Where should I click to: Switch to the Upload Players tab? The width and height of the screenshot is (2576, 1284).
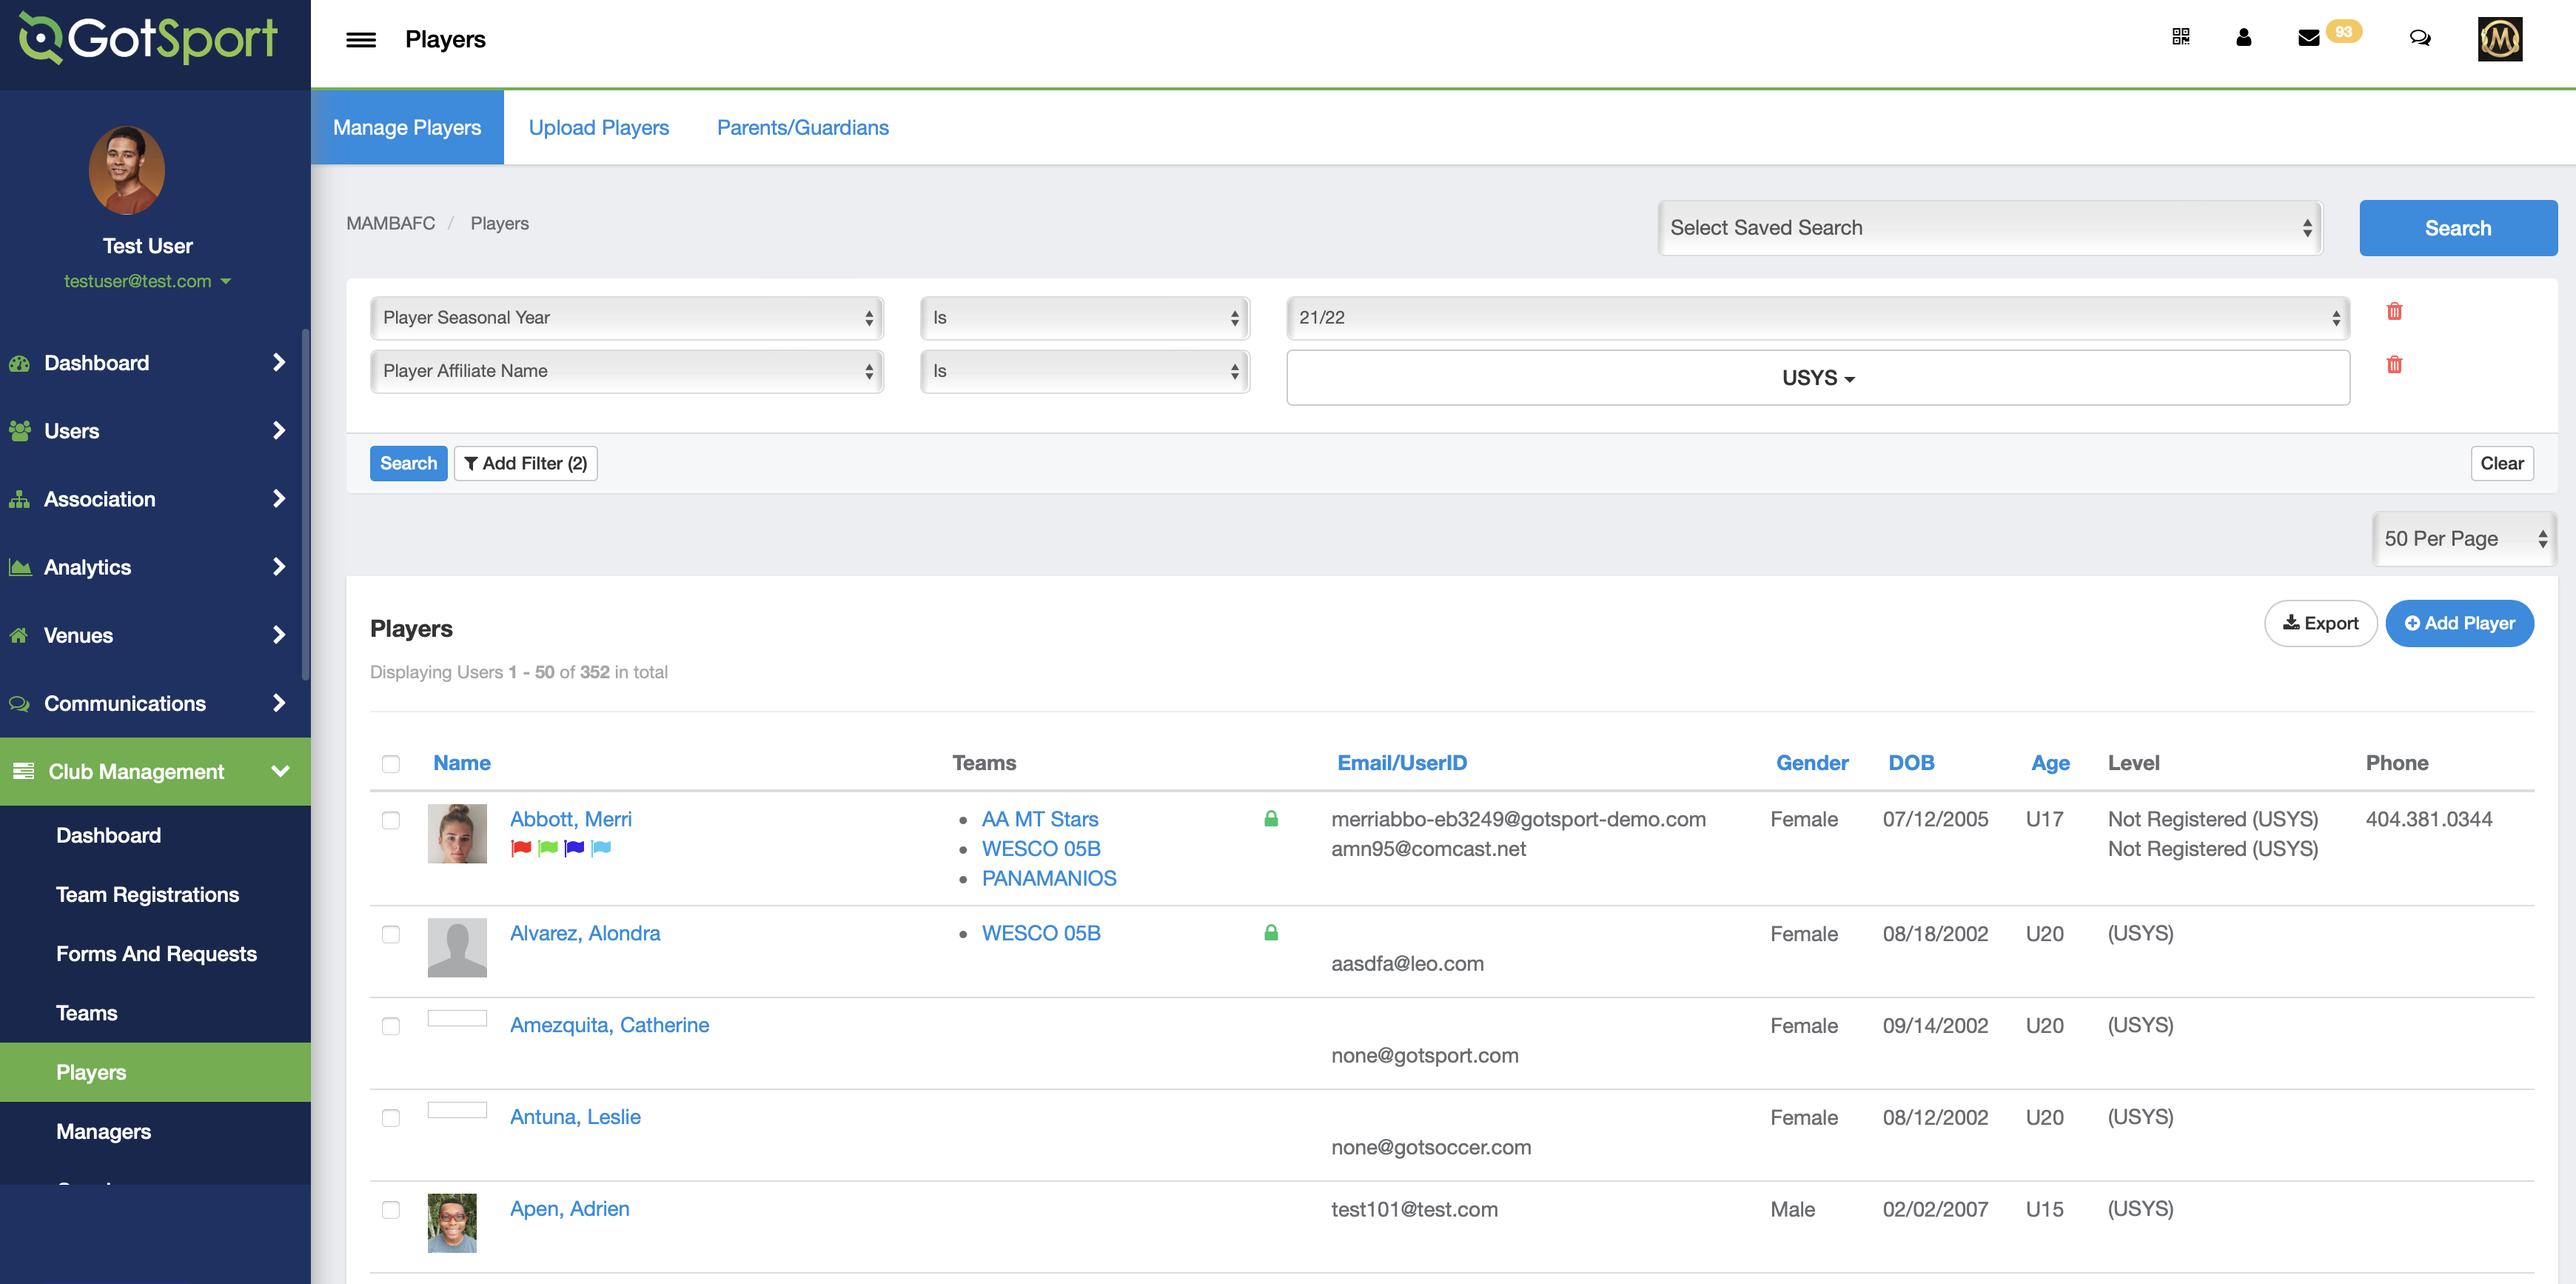coord(598,127)
